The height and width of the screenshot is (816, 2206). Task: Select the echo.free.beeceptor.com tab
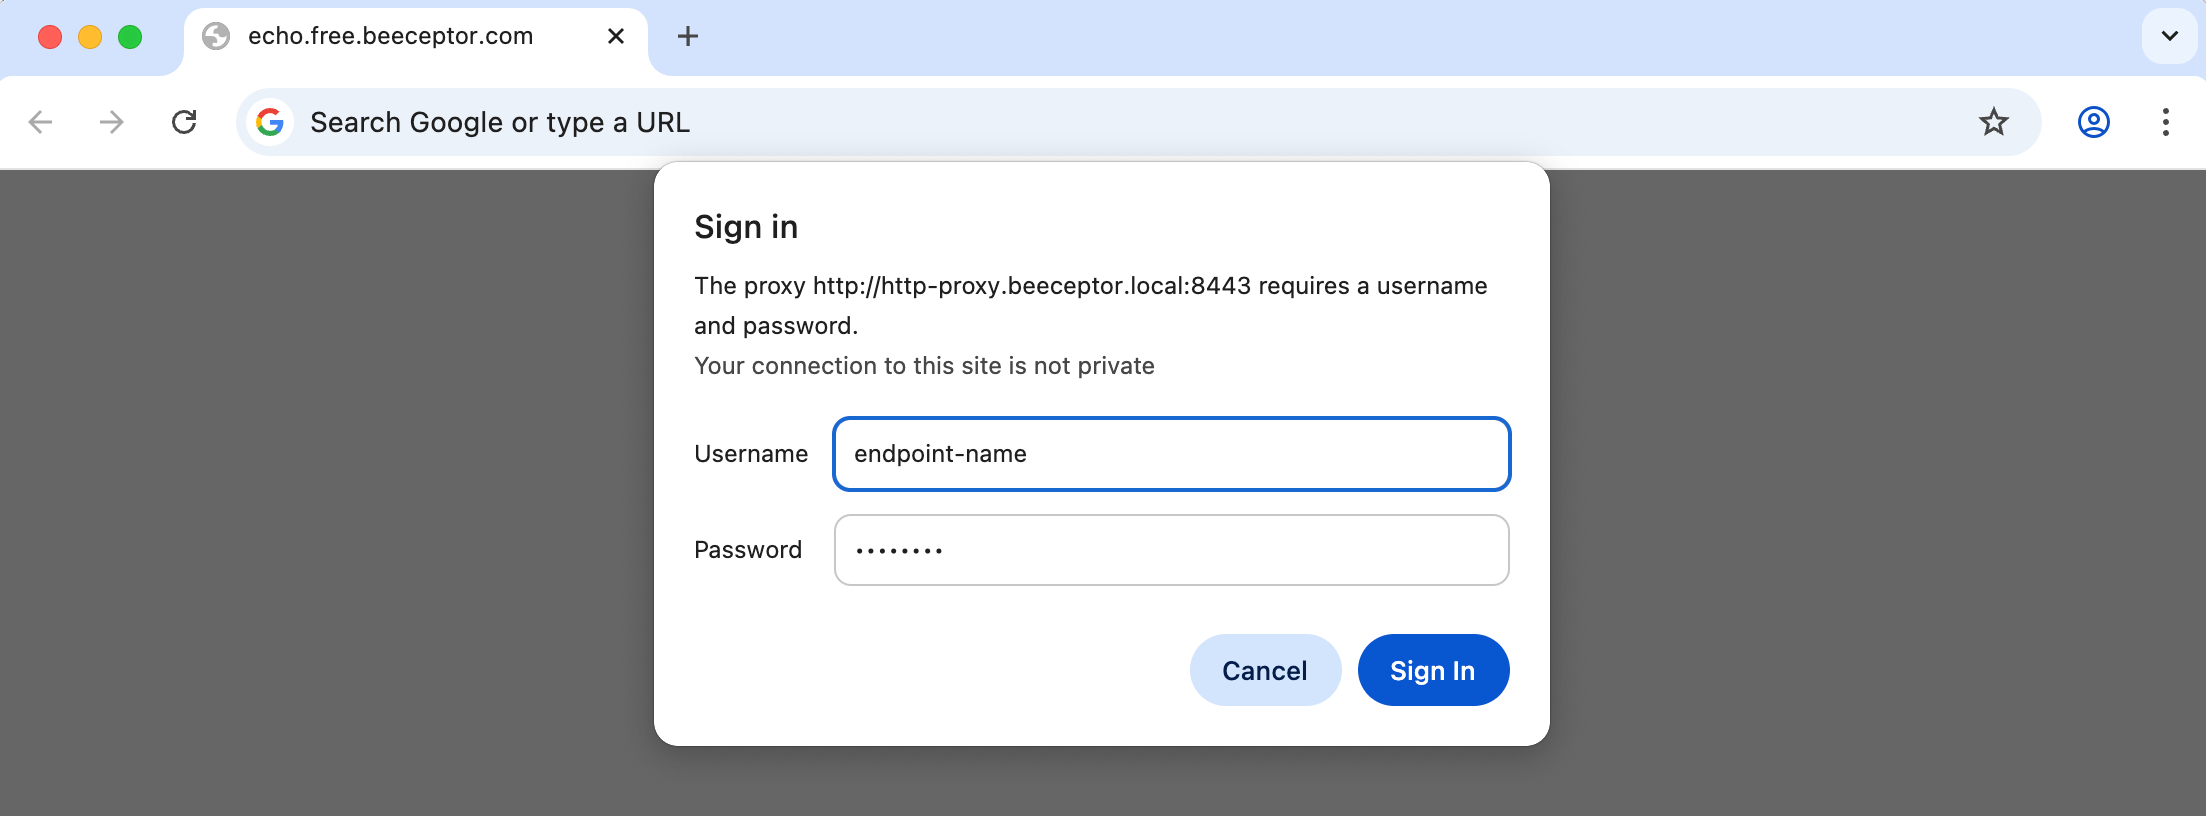pyautogui.click(x=390, y=36)
